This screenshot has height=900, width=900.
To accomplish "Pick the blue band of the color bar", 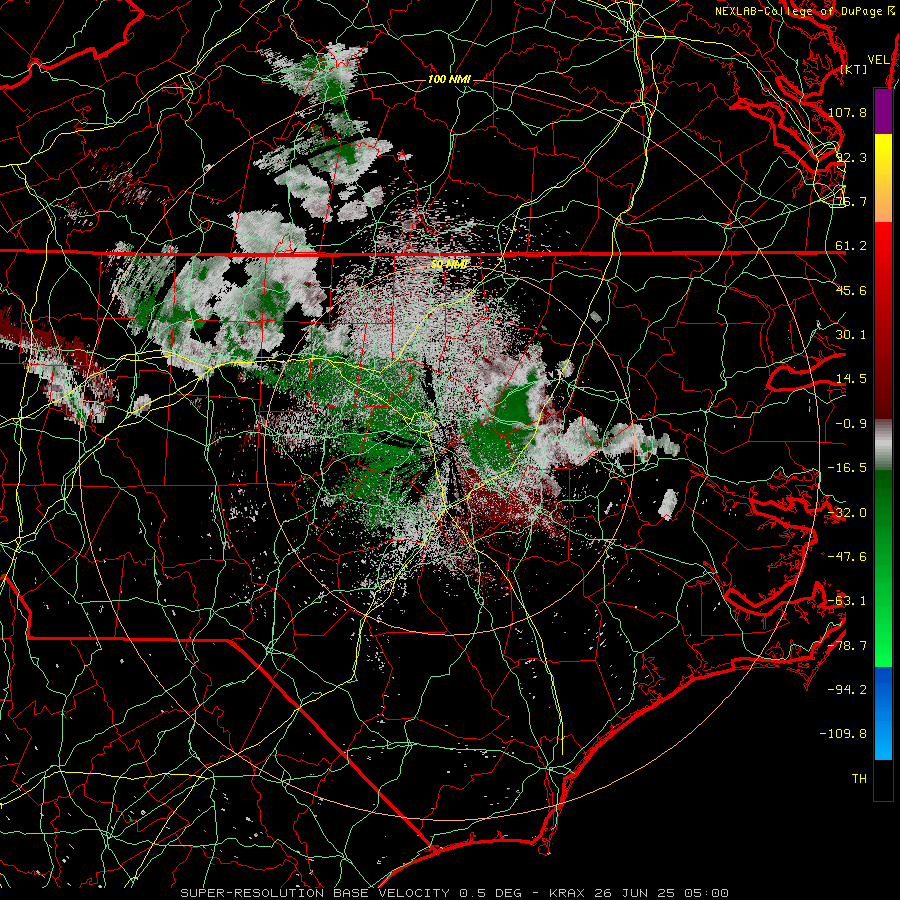I will coord(883,713).
